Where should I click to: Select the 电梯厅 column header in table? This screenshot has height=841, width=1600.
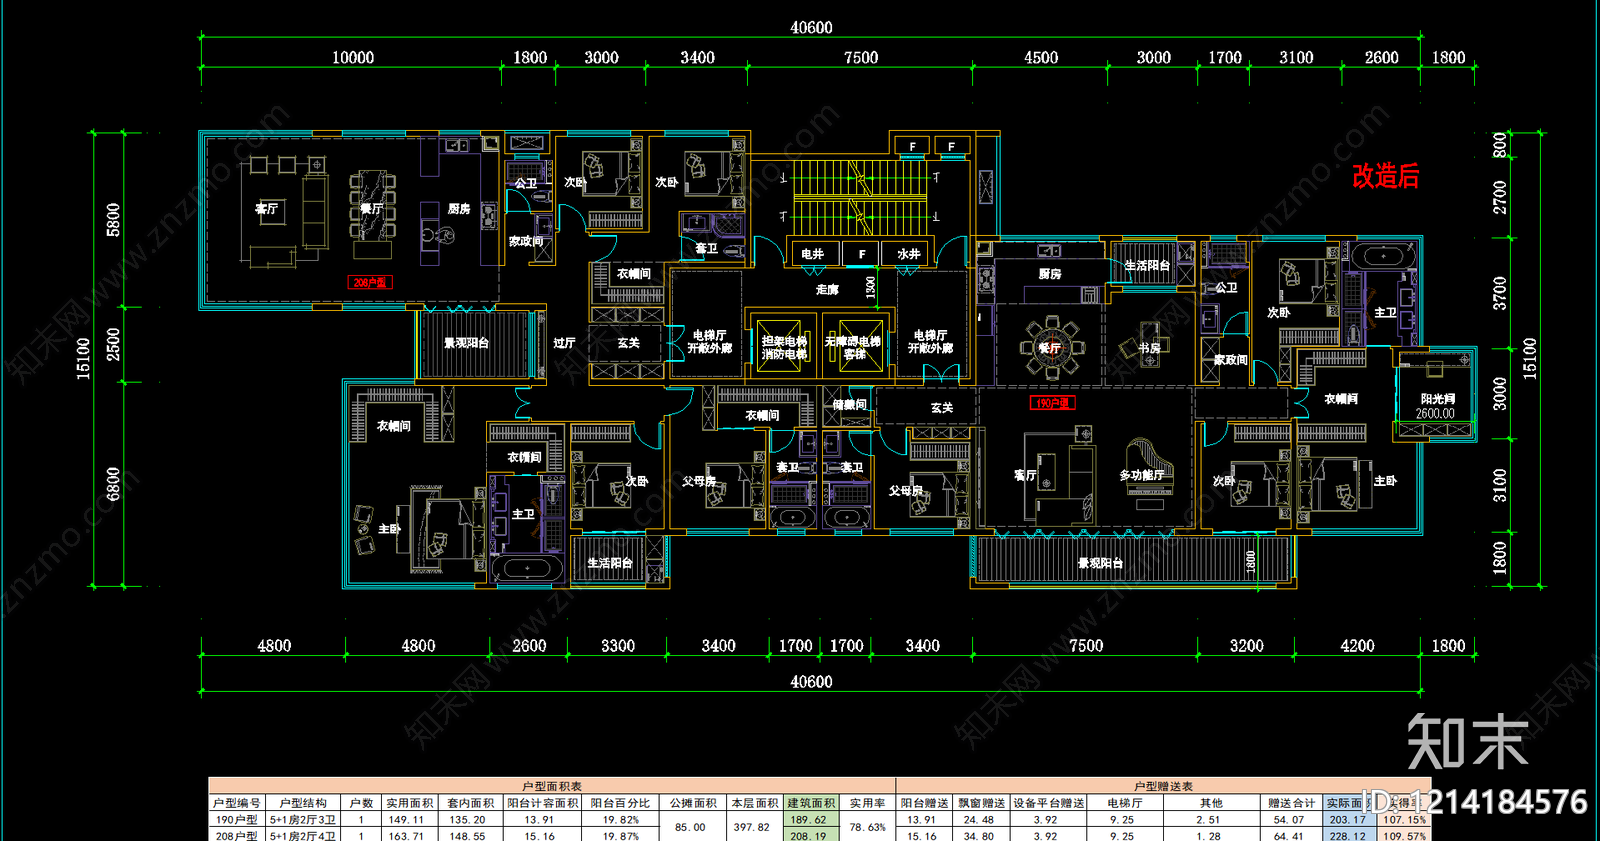click(1125, 803)
